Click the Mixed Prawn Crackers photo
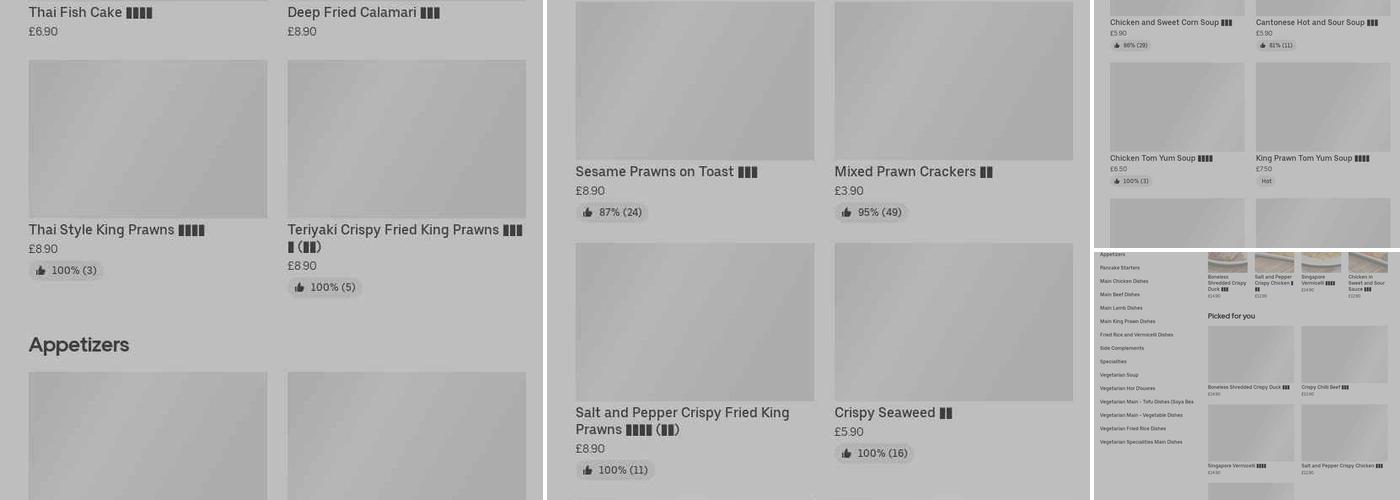The height and width of the screenshot is (500, 1400). (953, 80)
